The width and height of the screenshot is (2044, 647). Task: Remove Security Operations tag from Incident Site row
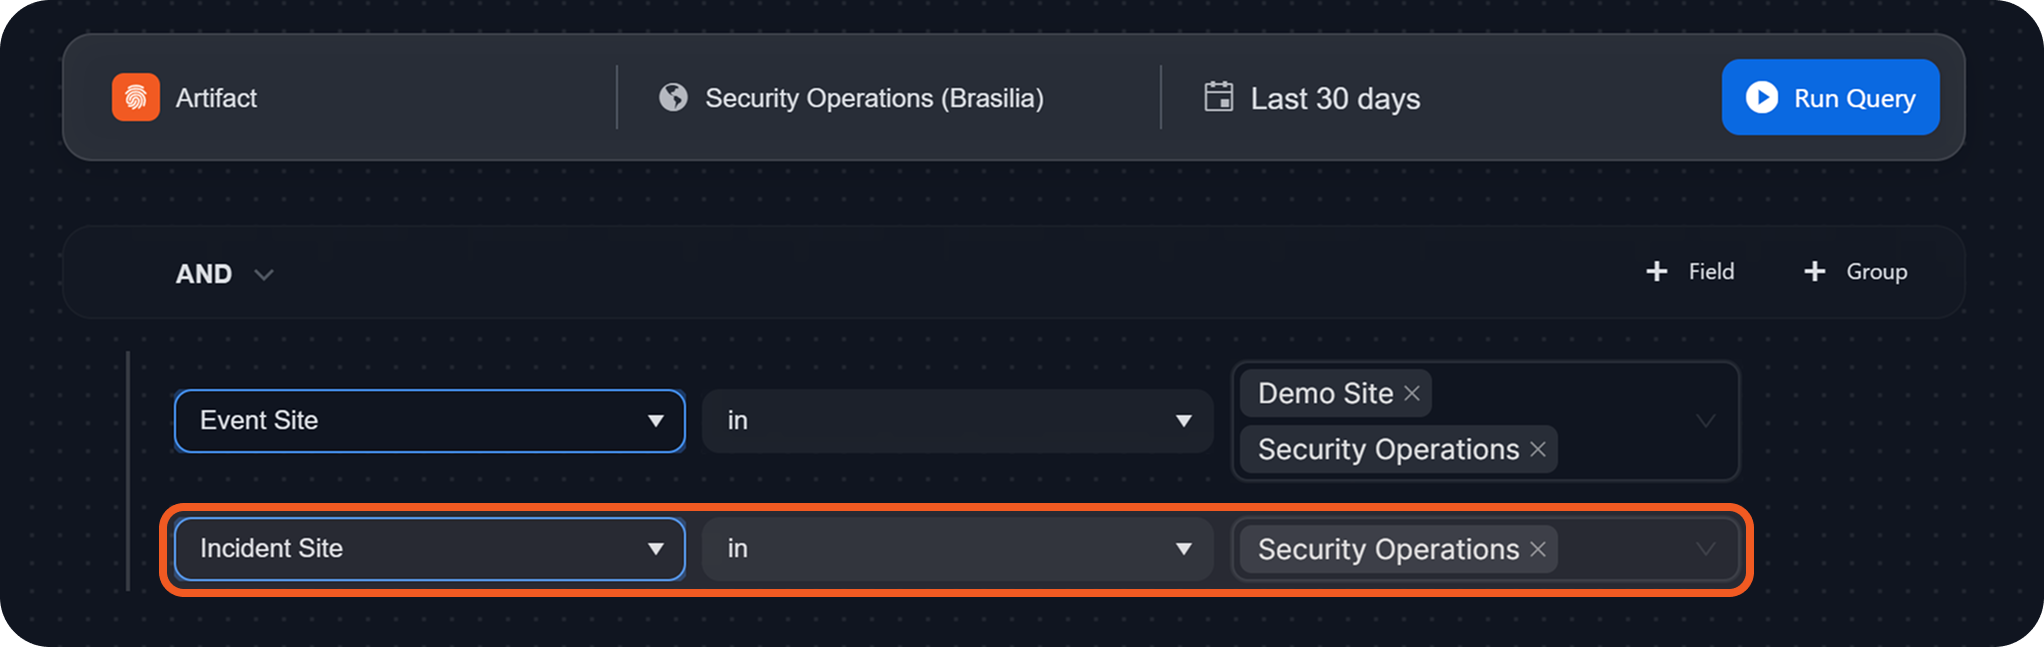point(1538,549)
